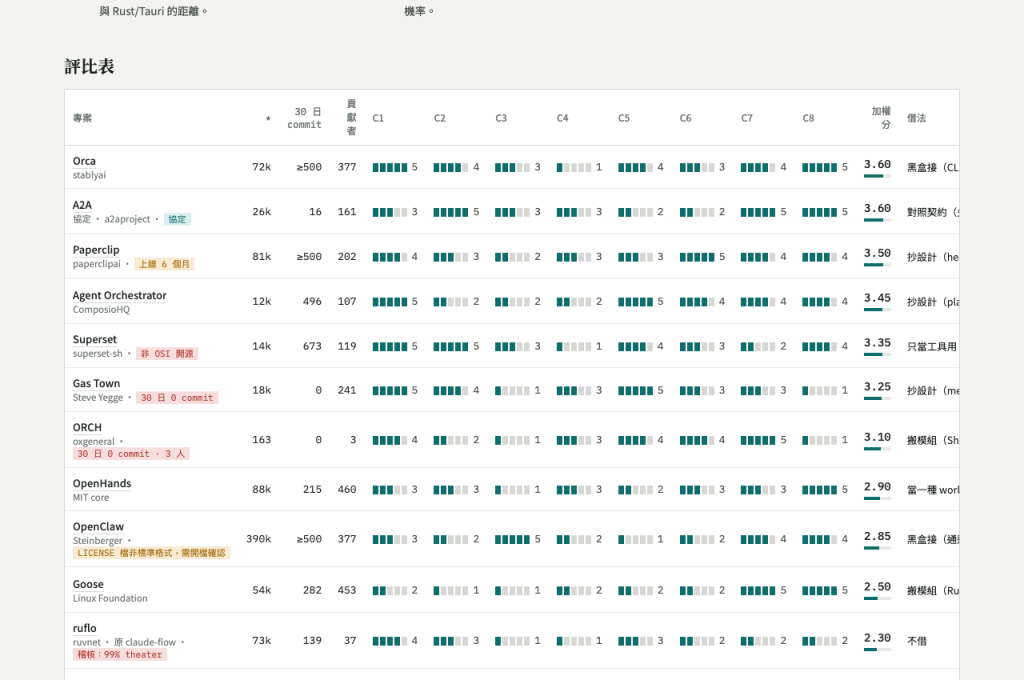Viewport: 1024px width, 680px height.
Task: Click the 3.35 weighted score
Action: coord(877,342)
